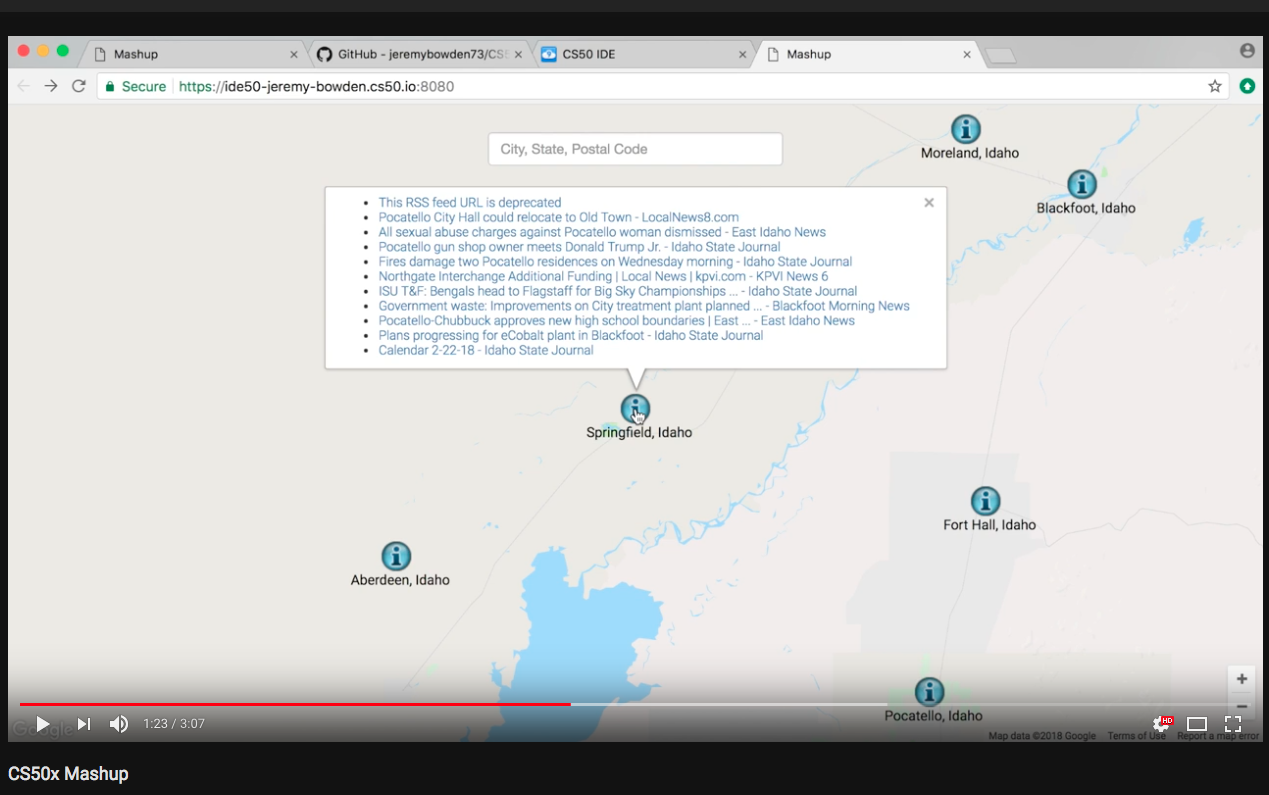The image size is (1269, 795).
Task: Open the Government waste treatment plant article
Action: tap(644, 306)
